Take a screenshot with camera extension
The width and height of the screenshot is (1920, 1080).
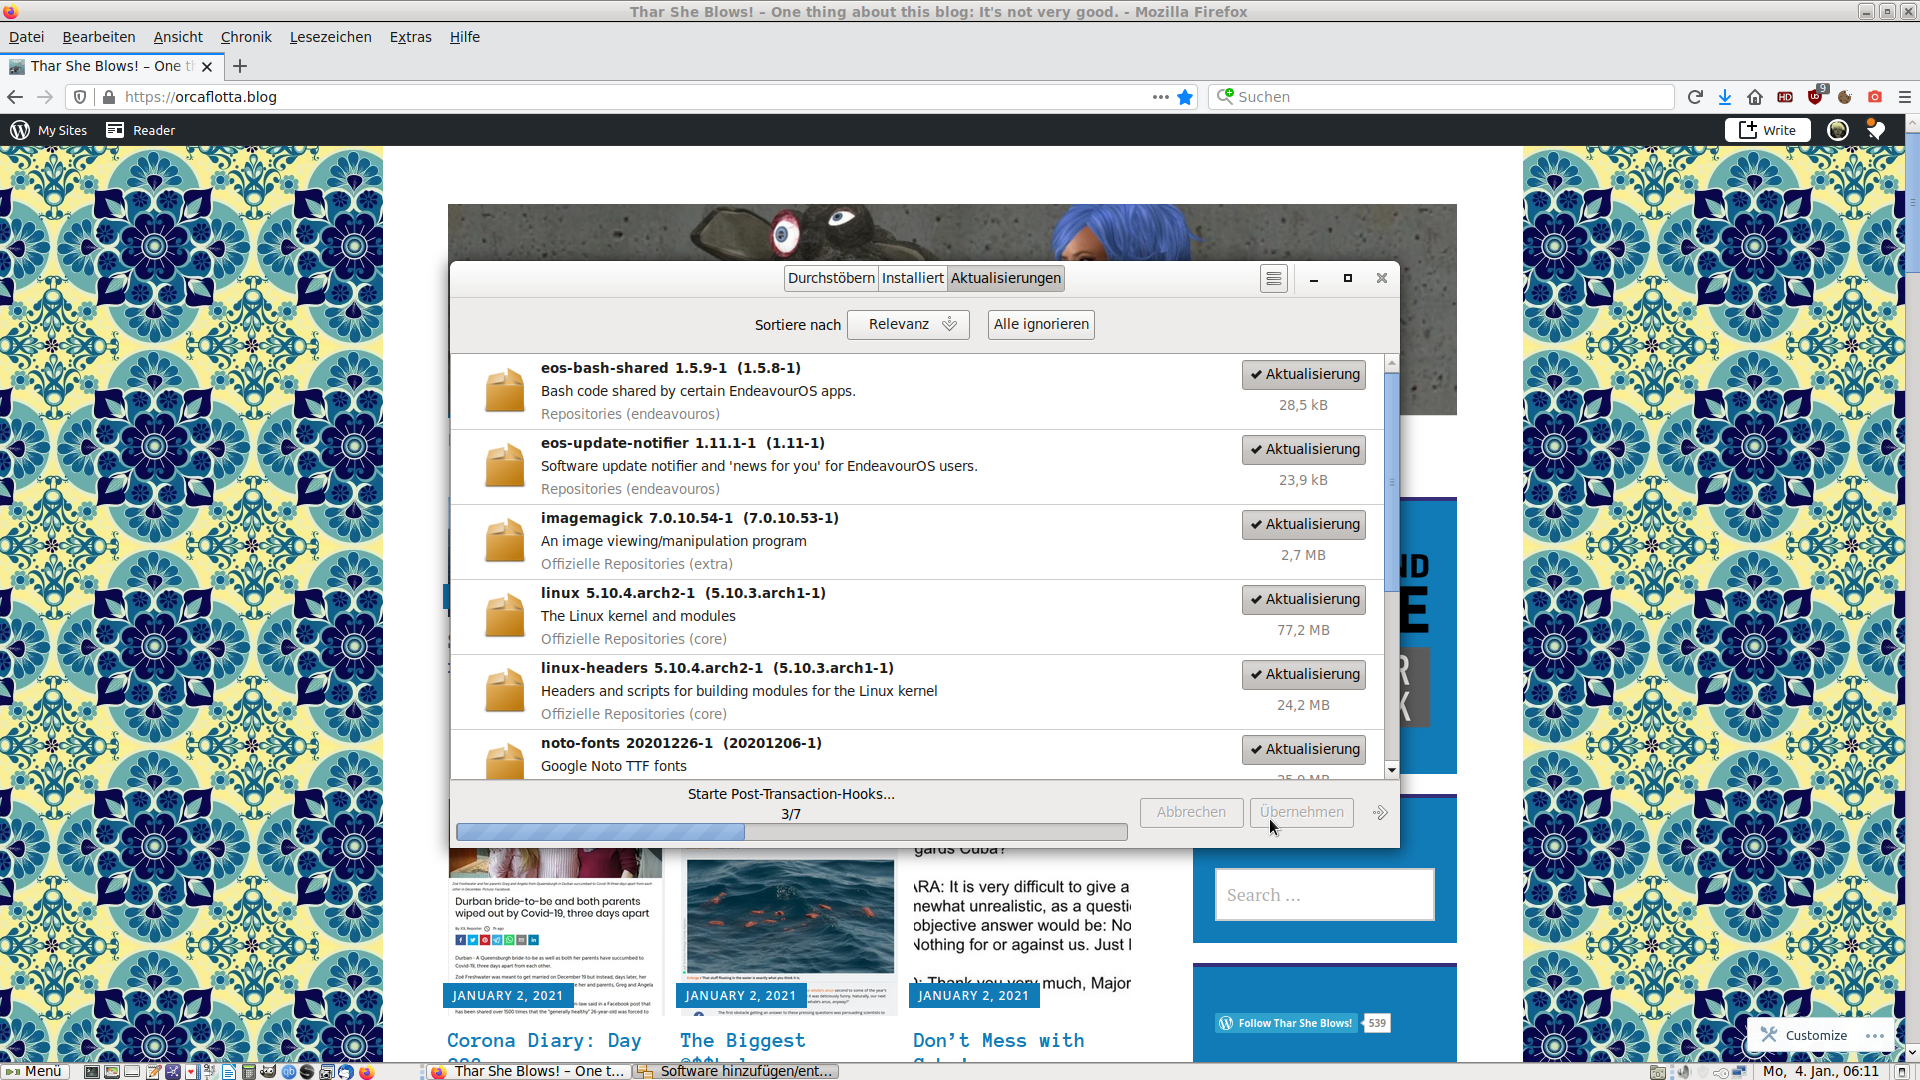click(1875, 97)
